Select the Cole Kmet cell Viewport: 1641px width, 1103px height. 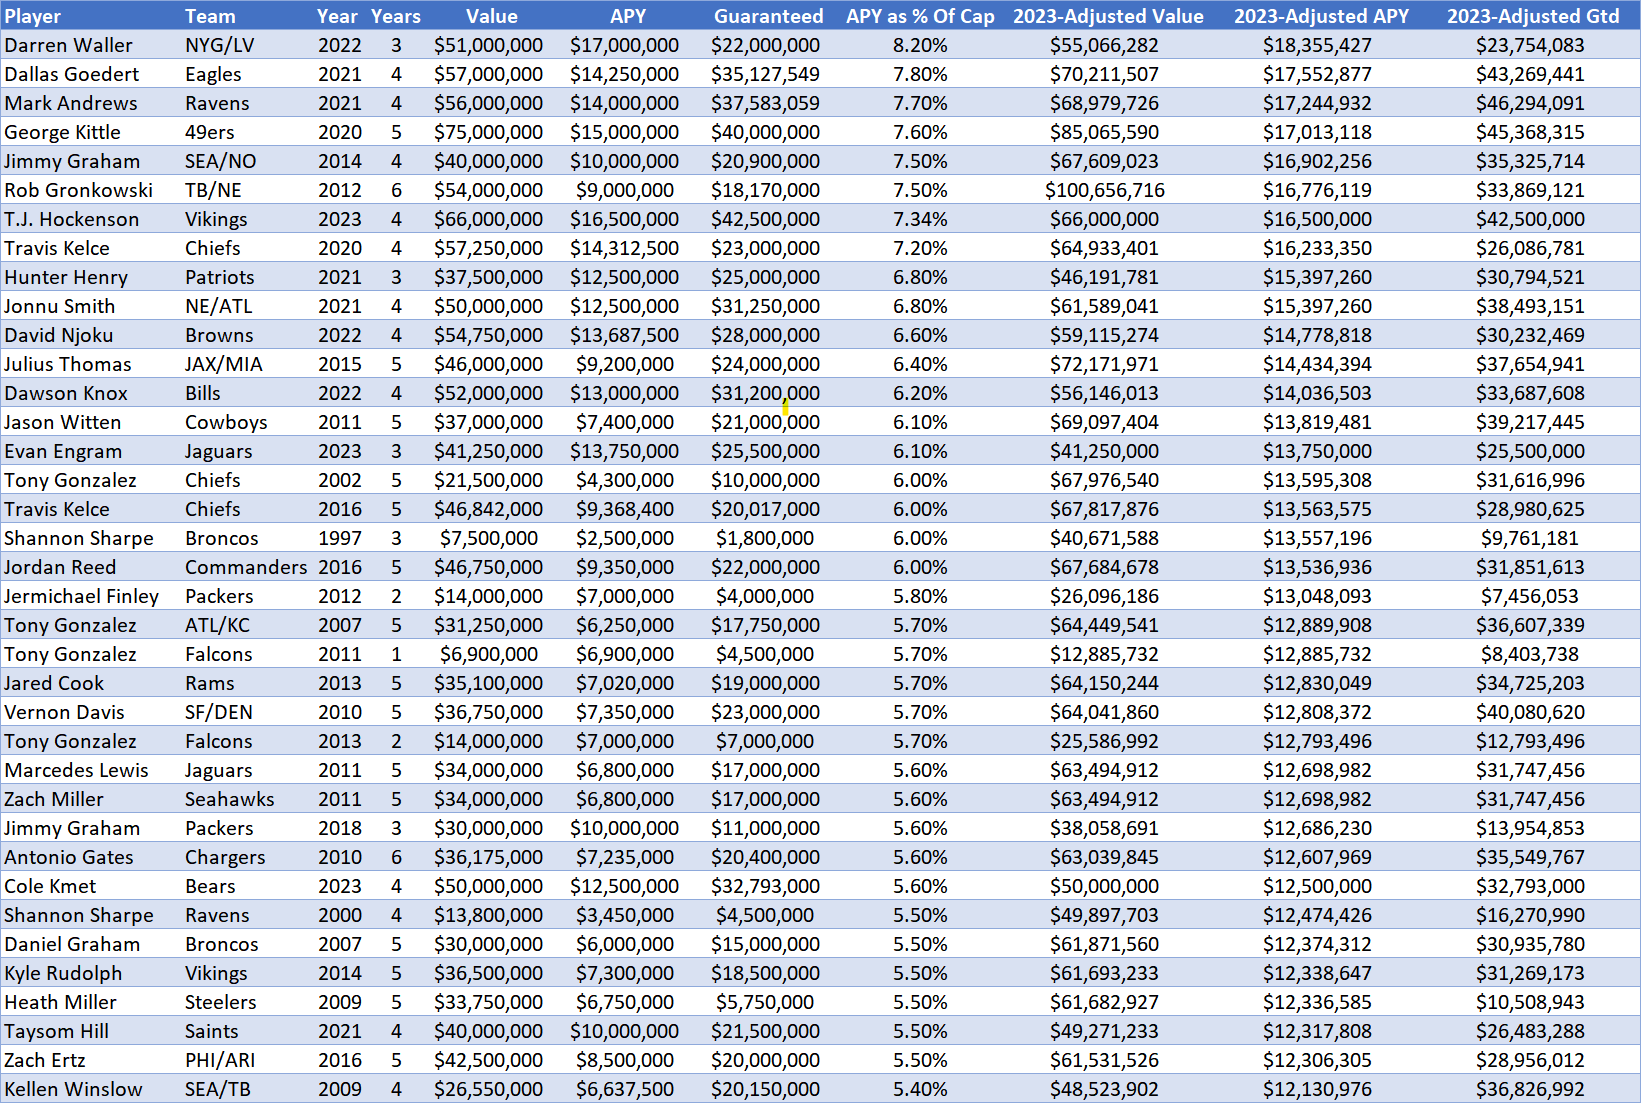coord(50,886)
